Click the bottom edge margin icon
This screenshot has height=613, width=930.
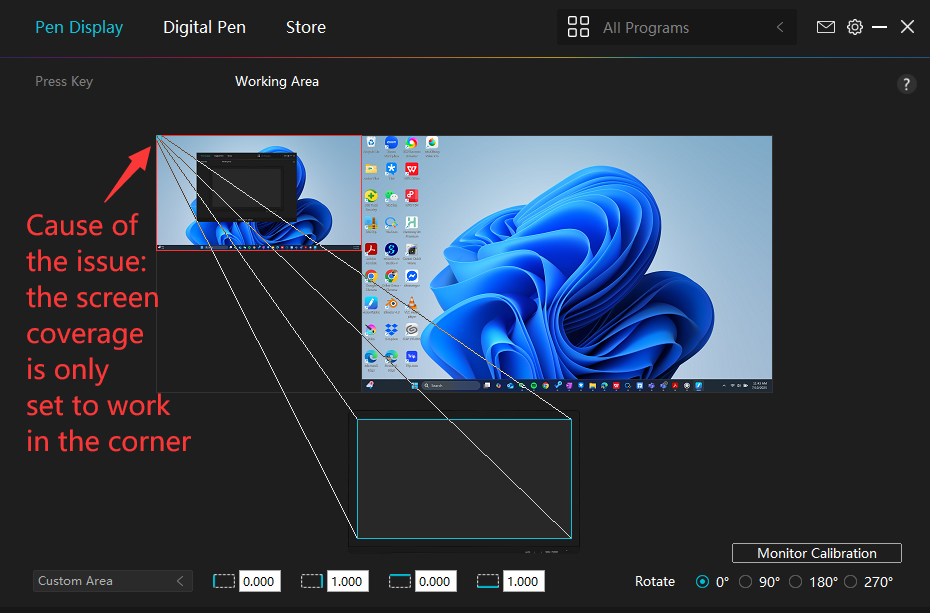pyautogui.click(x=488, y=581)
